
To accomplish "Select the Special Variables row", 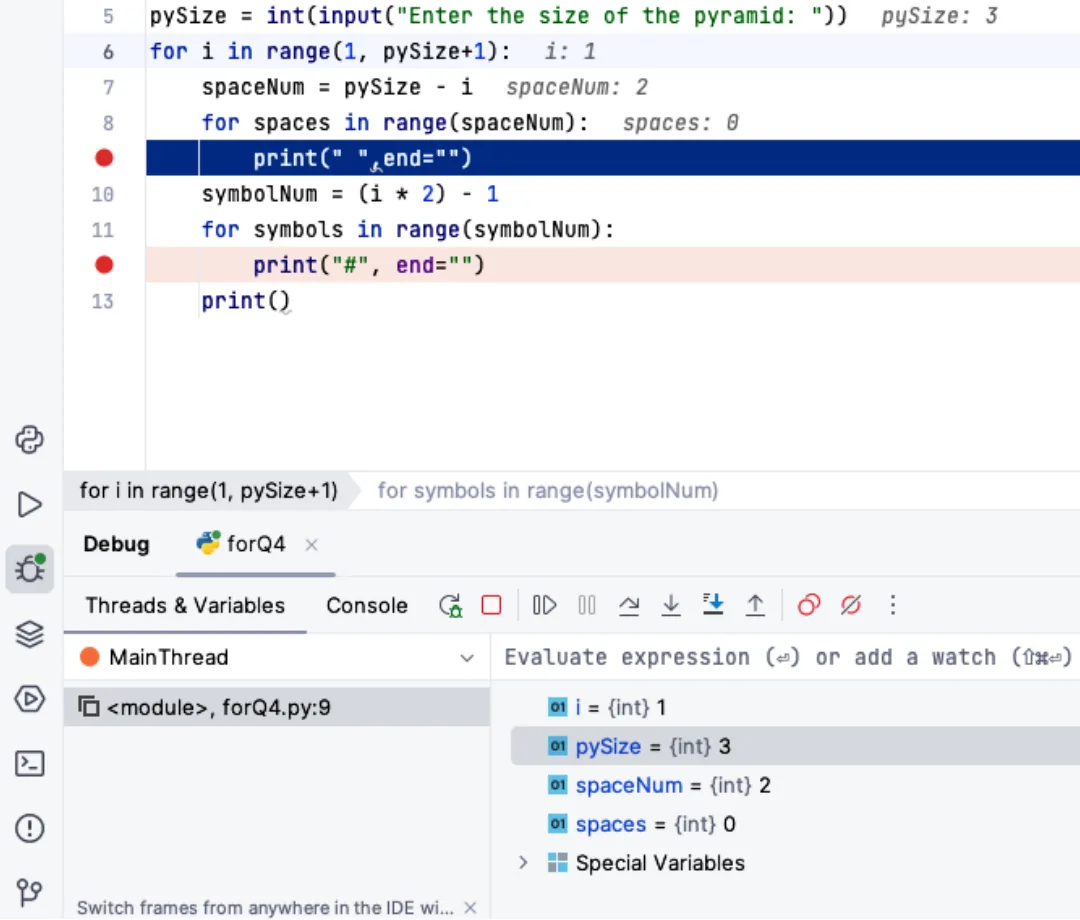I will [x=796, y=863].
